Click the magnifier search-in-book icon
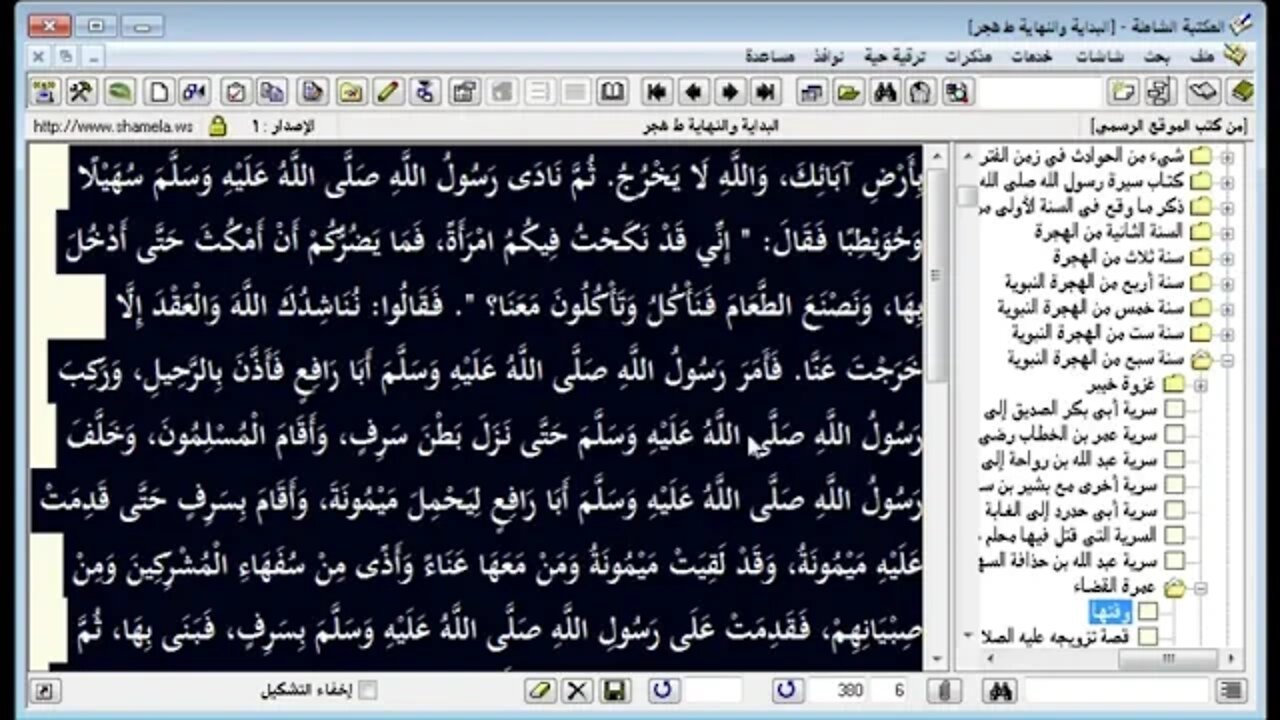This screenshot has width=1280, height=720. point(956,93)
